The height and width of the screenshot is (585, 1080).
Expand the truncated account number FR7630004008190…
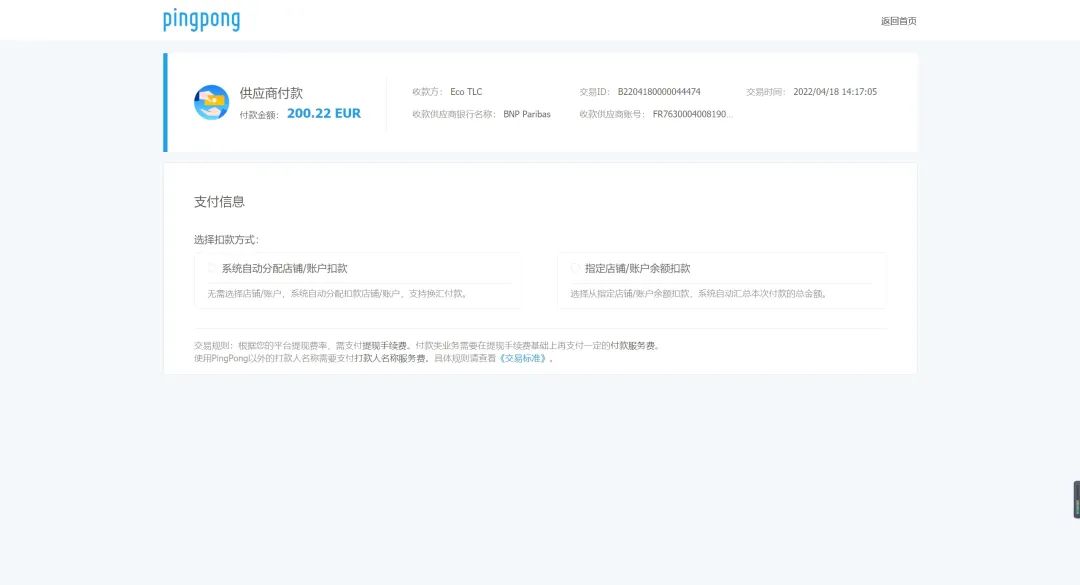[691, 114]
